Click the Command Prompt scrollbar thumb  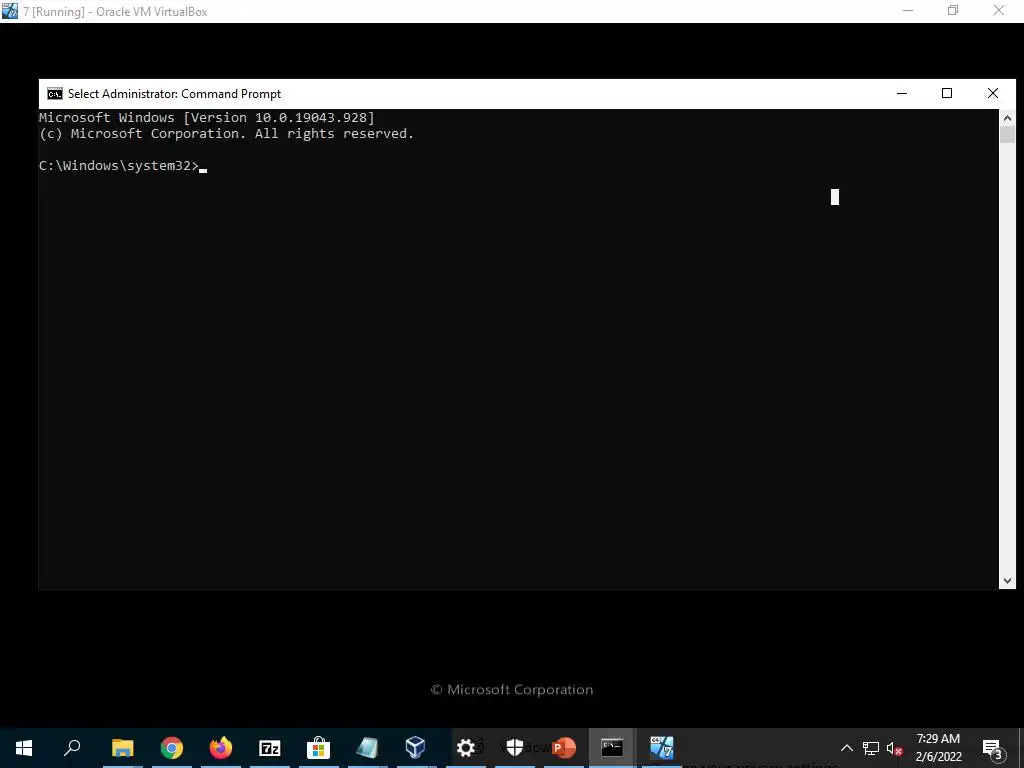[x=1007, y=135]
